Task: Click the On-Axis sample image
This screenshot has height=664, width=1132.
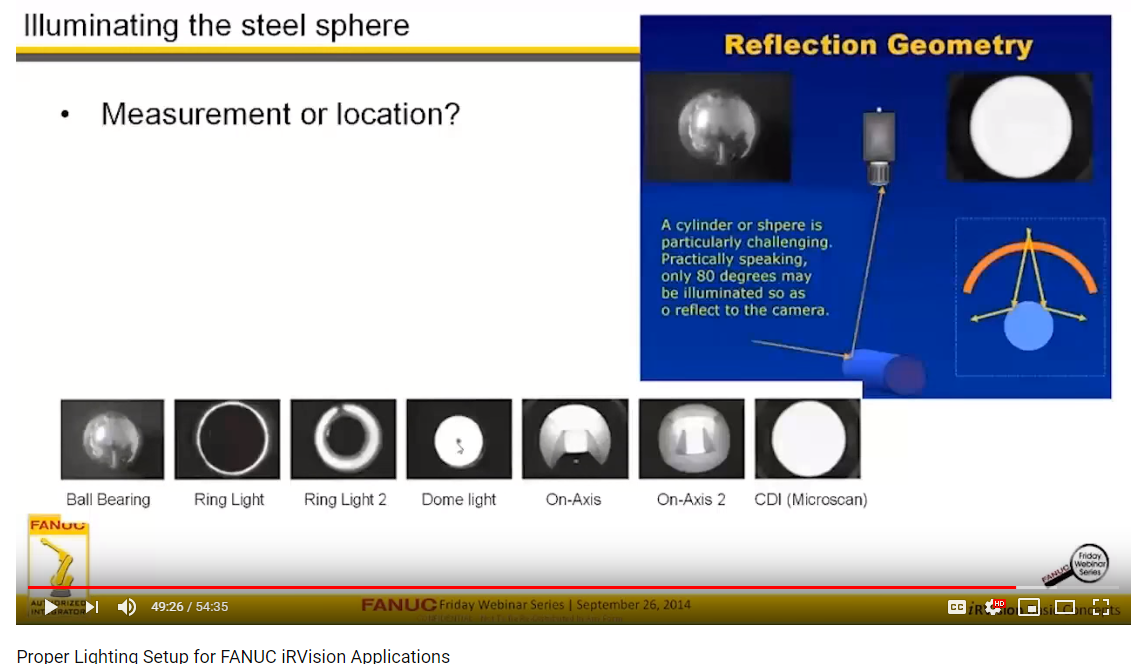Action: click(575, 439)
